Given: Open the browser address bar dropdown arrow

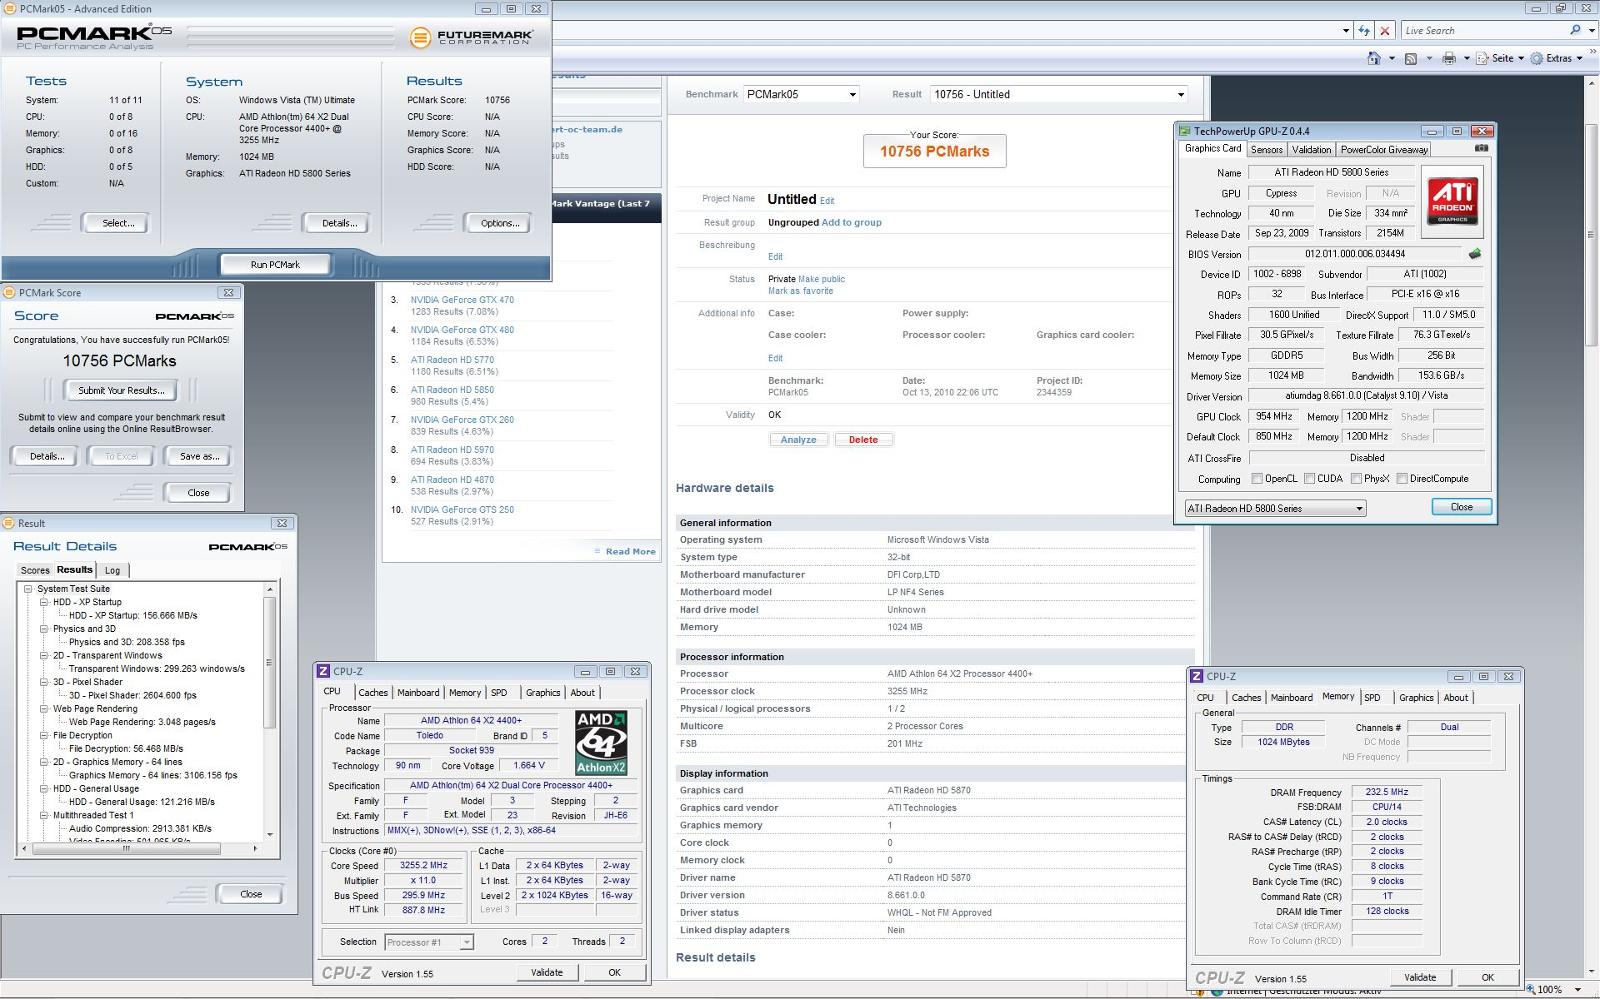Looking at the screenshot, I should point(1346,31).
